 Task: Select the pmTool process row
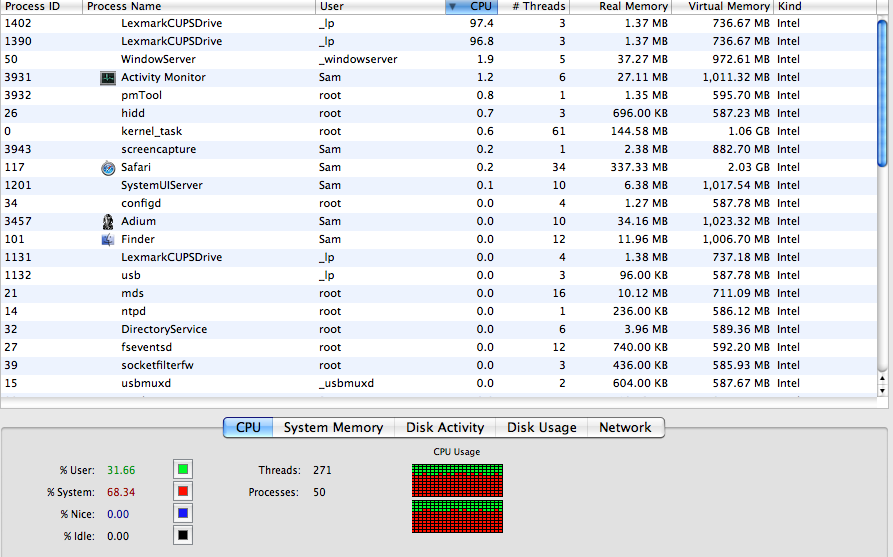click(x=439, y=95)
